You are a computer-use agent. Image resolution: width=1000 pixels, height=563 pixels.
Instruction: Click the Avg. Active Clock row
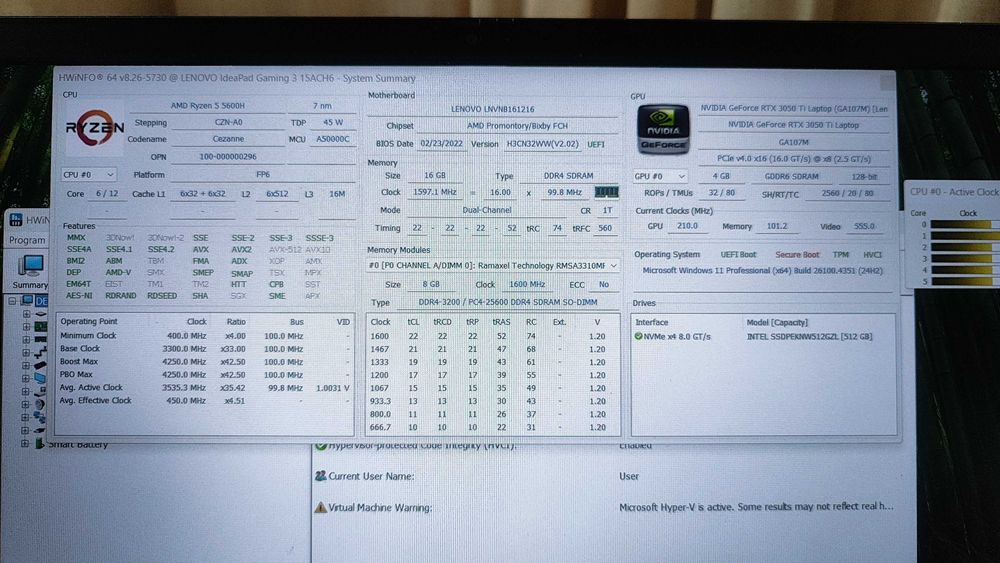(x=205, y=388)
